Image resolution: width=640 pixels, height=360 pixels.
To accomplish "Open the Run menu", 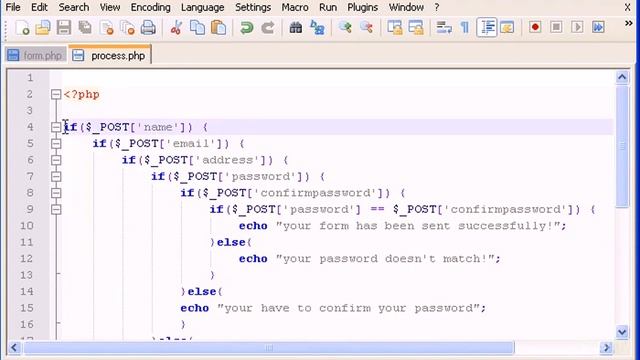I will [x=328, y=7].
